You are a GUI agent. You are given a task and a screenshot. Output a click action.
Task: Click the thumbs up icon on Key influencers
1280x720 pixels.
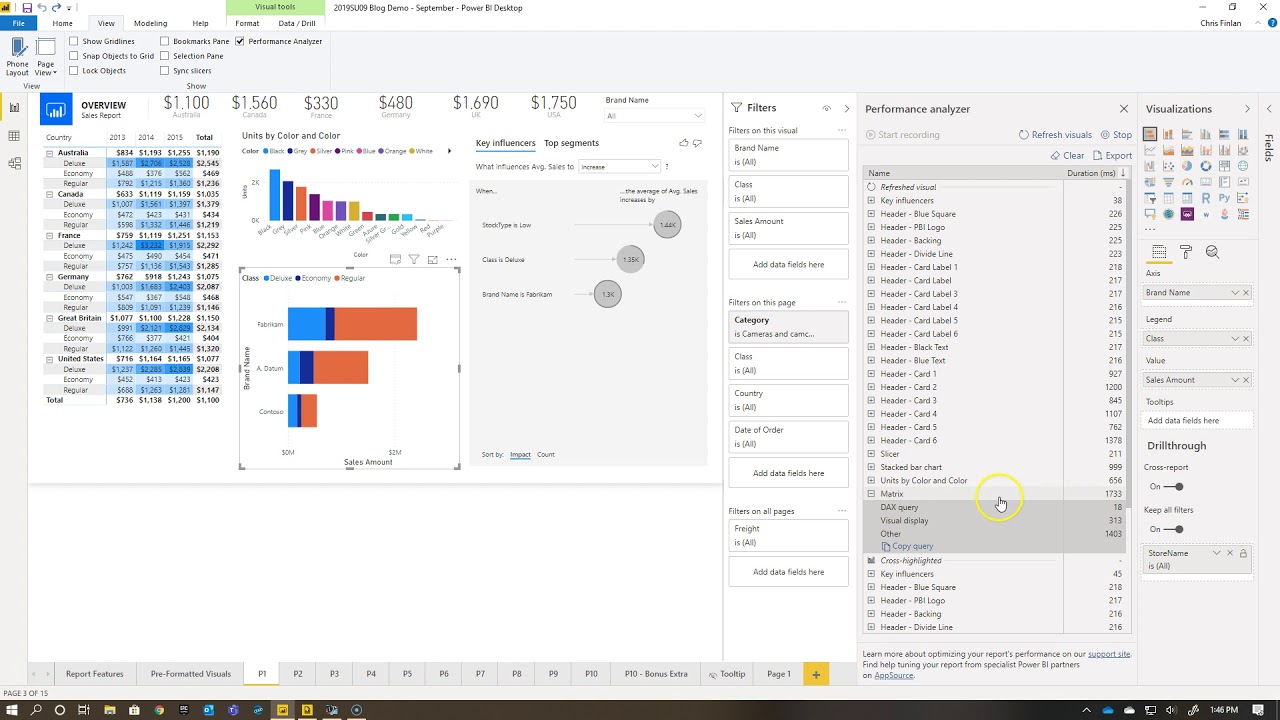684,143
